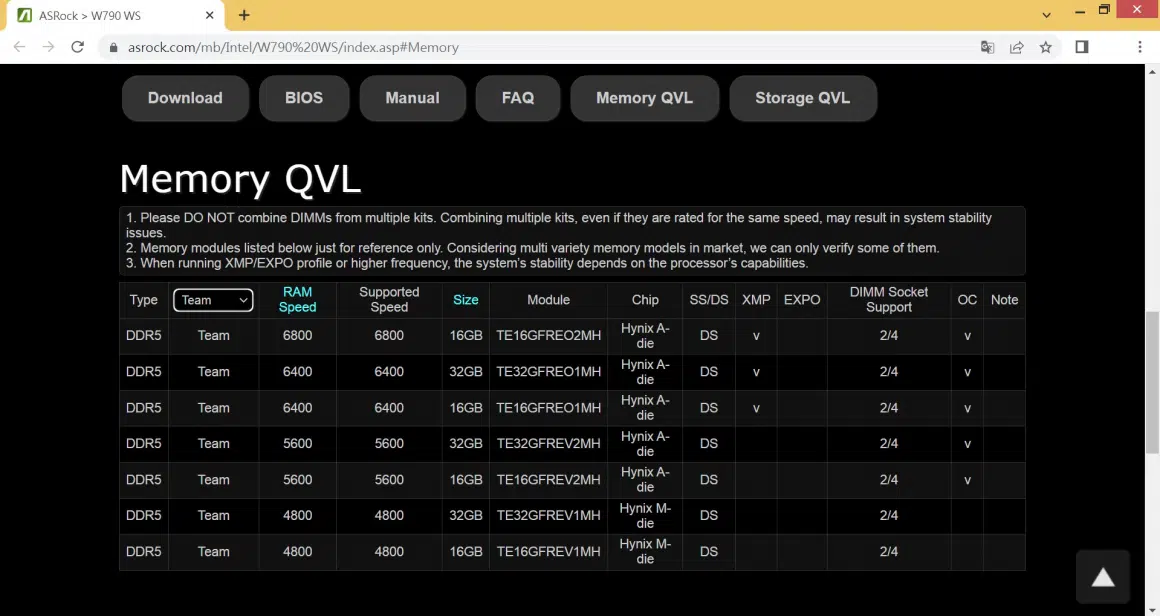This screenshot has width=1160, height=616.
Task: Click module TE32GFREO1MH
Action: (548, 371)
